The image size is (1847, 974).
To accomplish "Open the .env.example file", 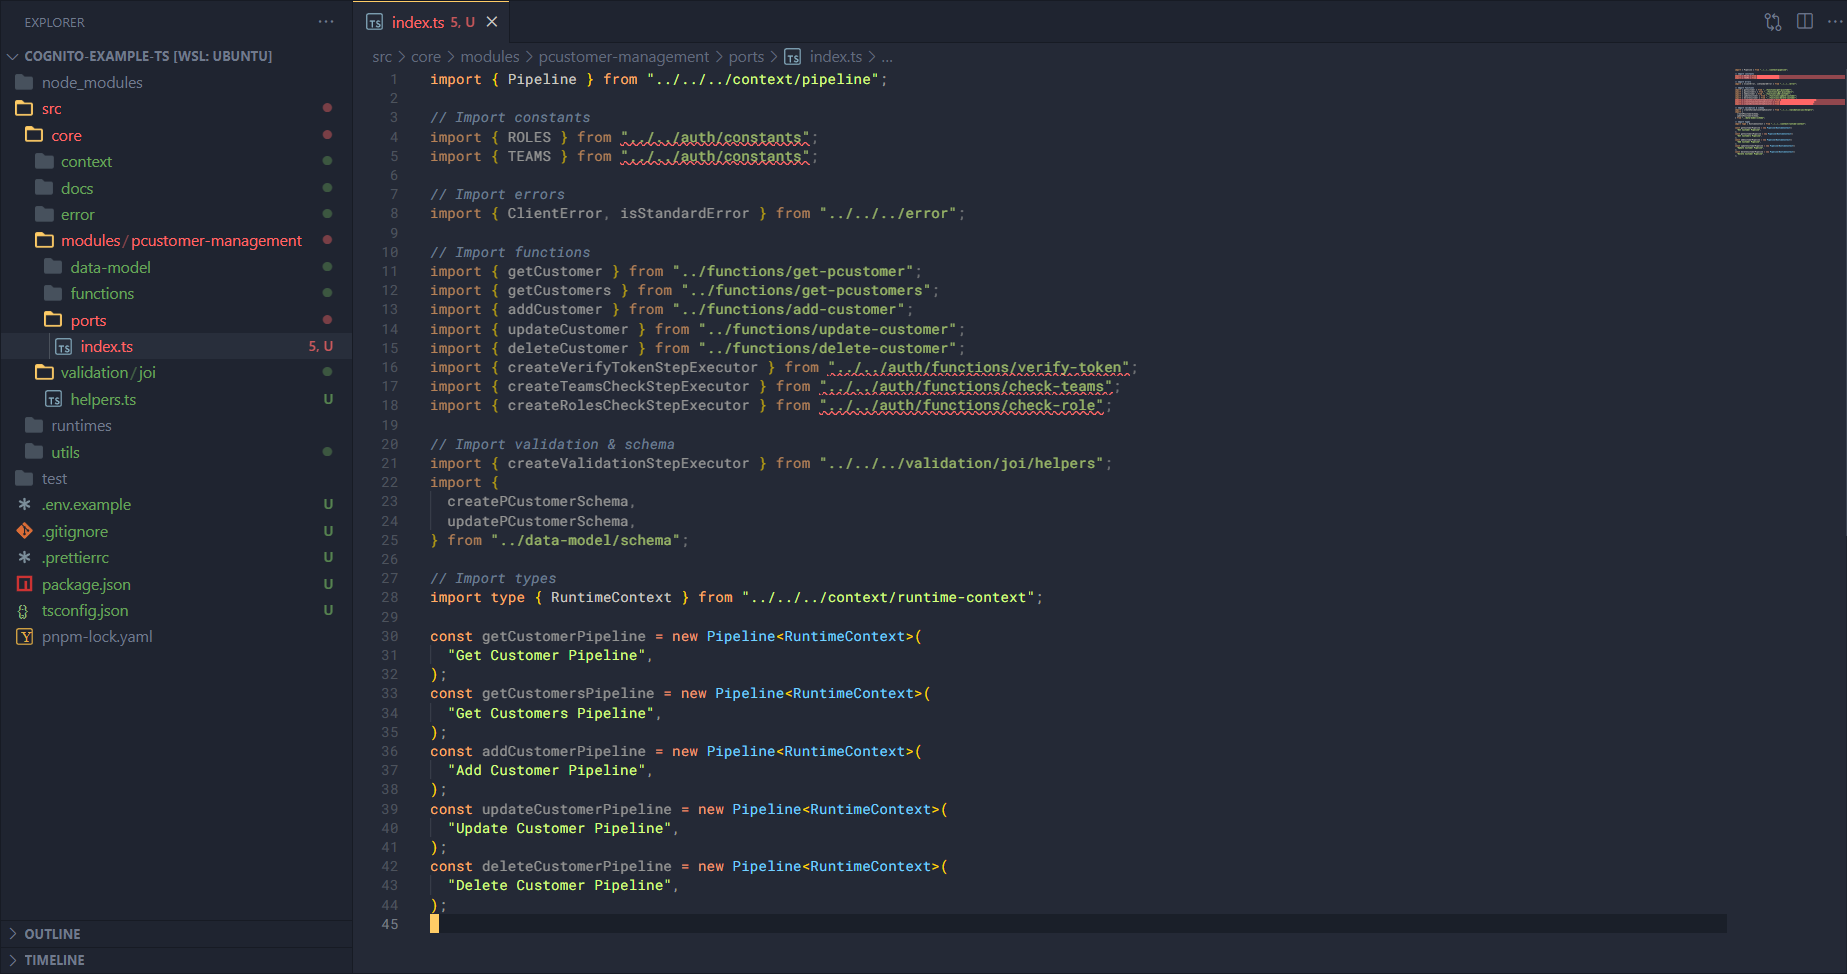I will coord(86,505).
